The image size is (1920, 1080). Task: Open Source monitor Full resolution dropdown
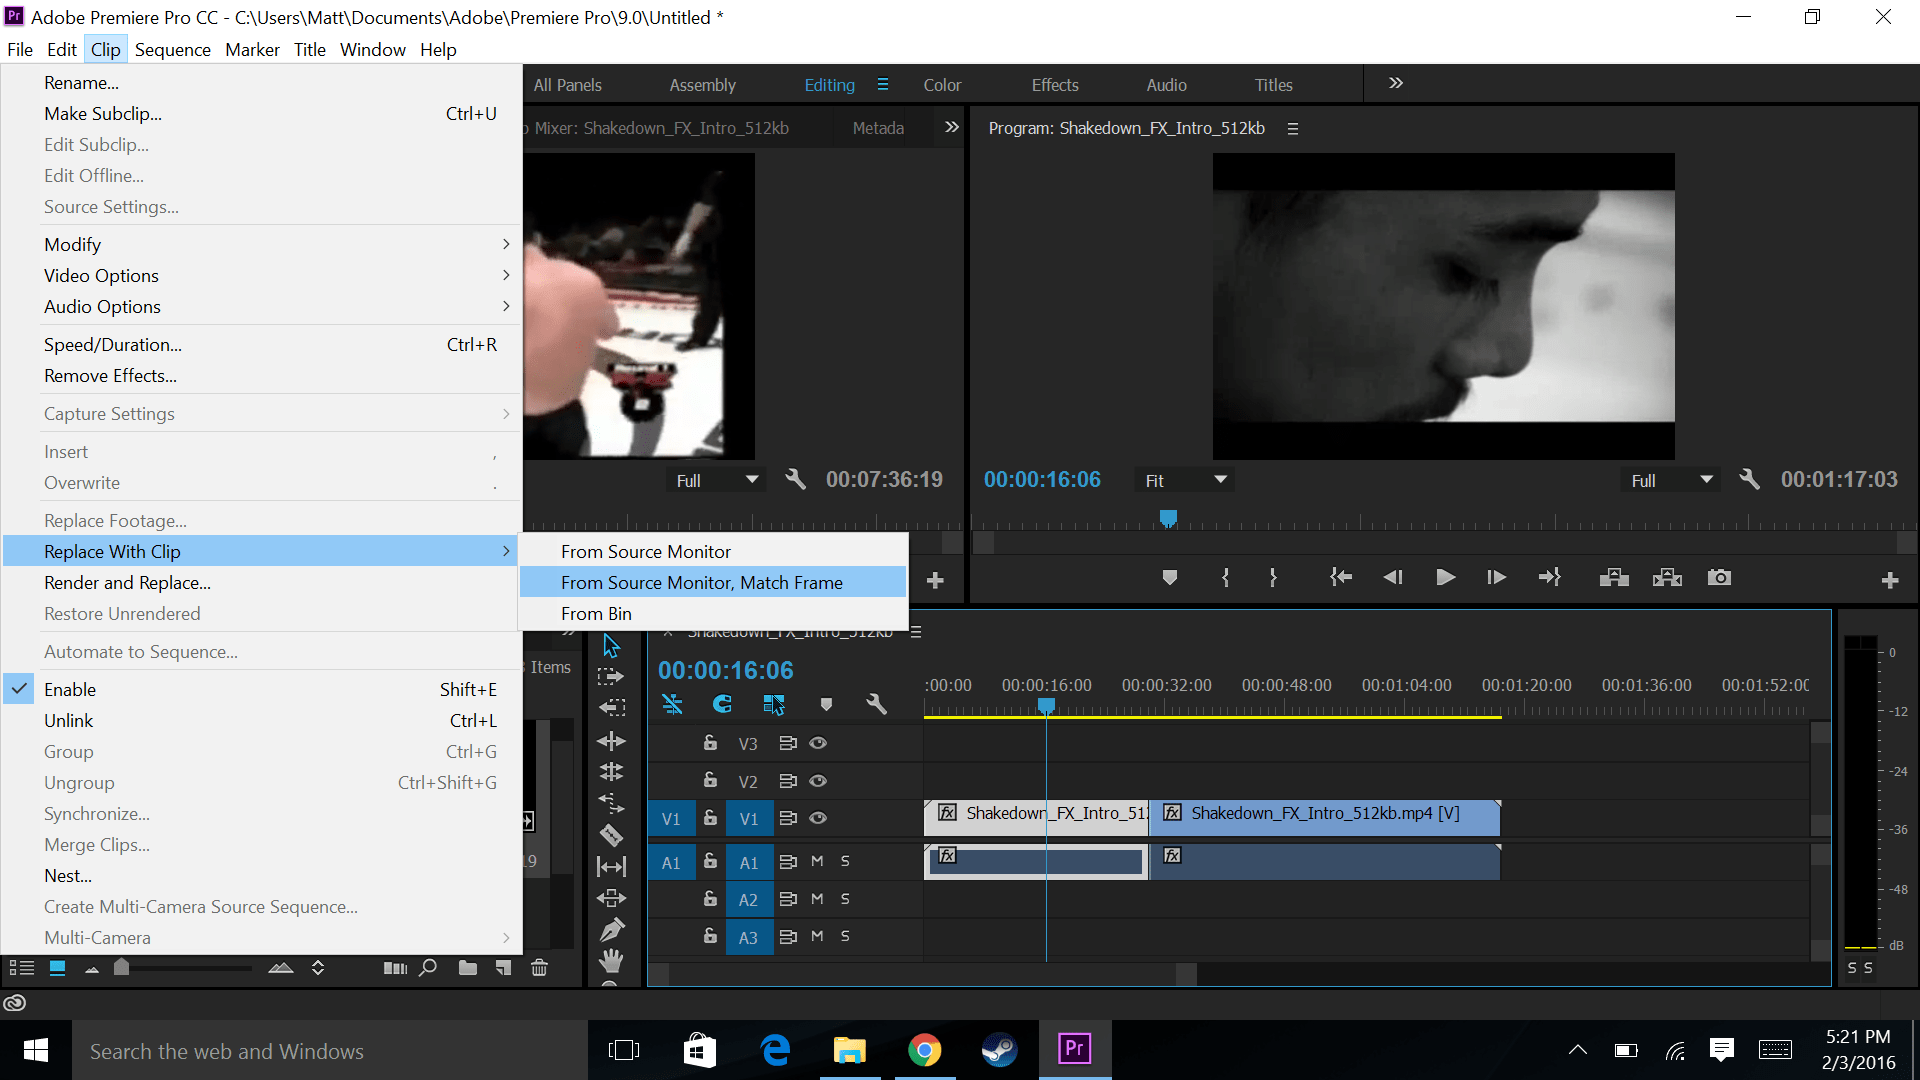(x=716, y=480)
